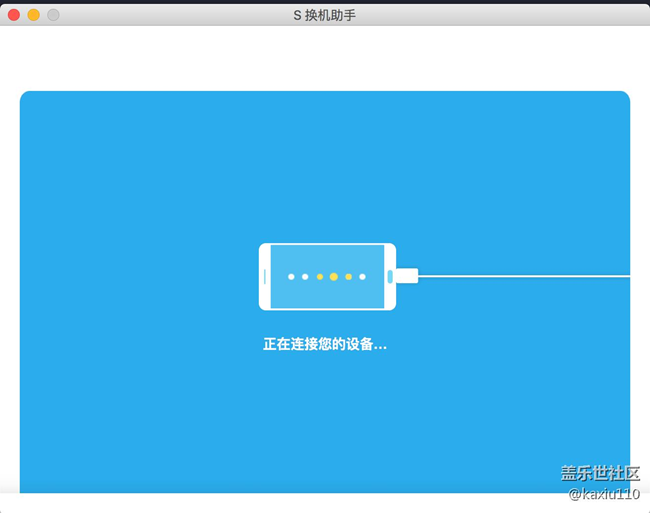
Task: Click the small yellow dot left of center
Action: coord(320,276)
